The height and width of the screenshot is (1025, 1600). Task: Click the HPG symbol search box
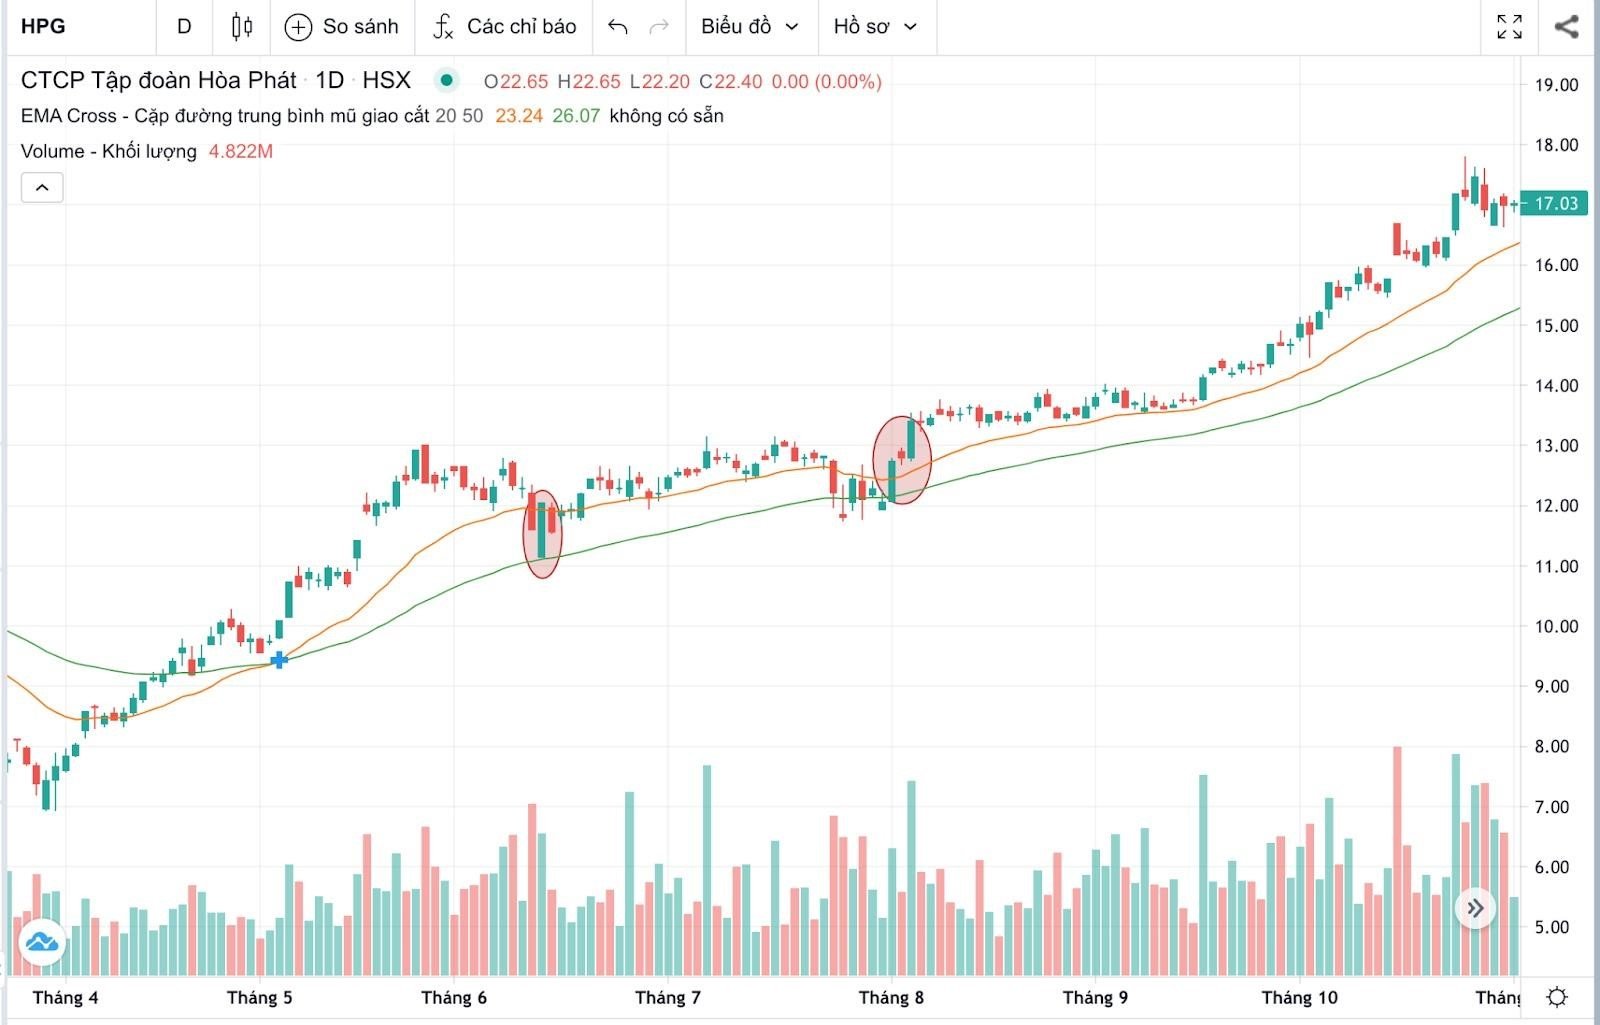(x=80, y=27)
